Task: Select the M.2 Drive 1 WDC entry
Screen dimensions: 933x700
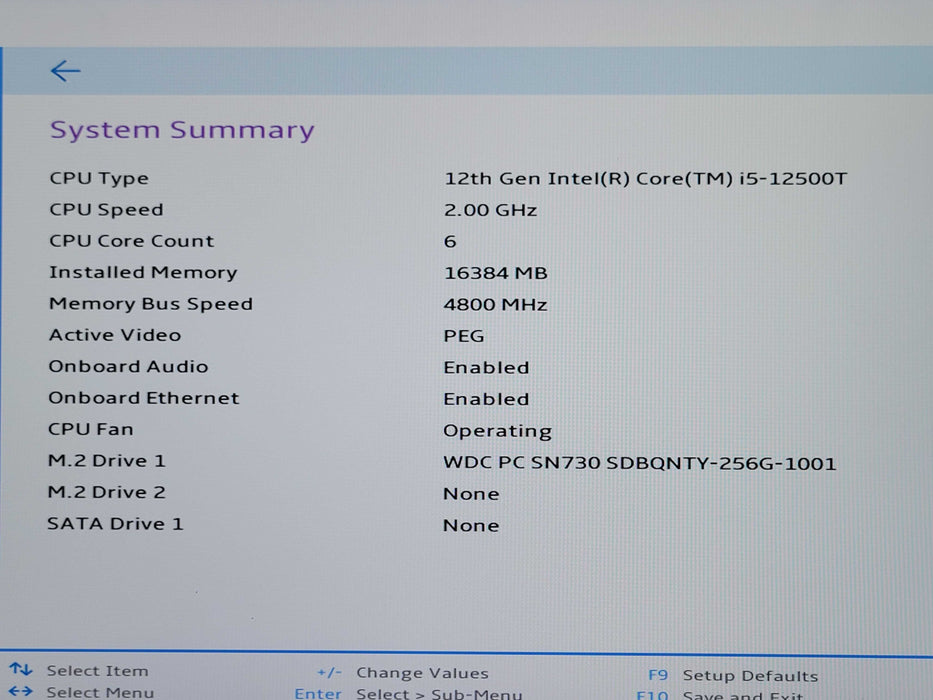Action: click(639, 463)
